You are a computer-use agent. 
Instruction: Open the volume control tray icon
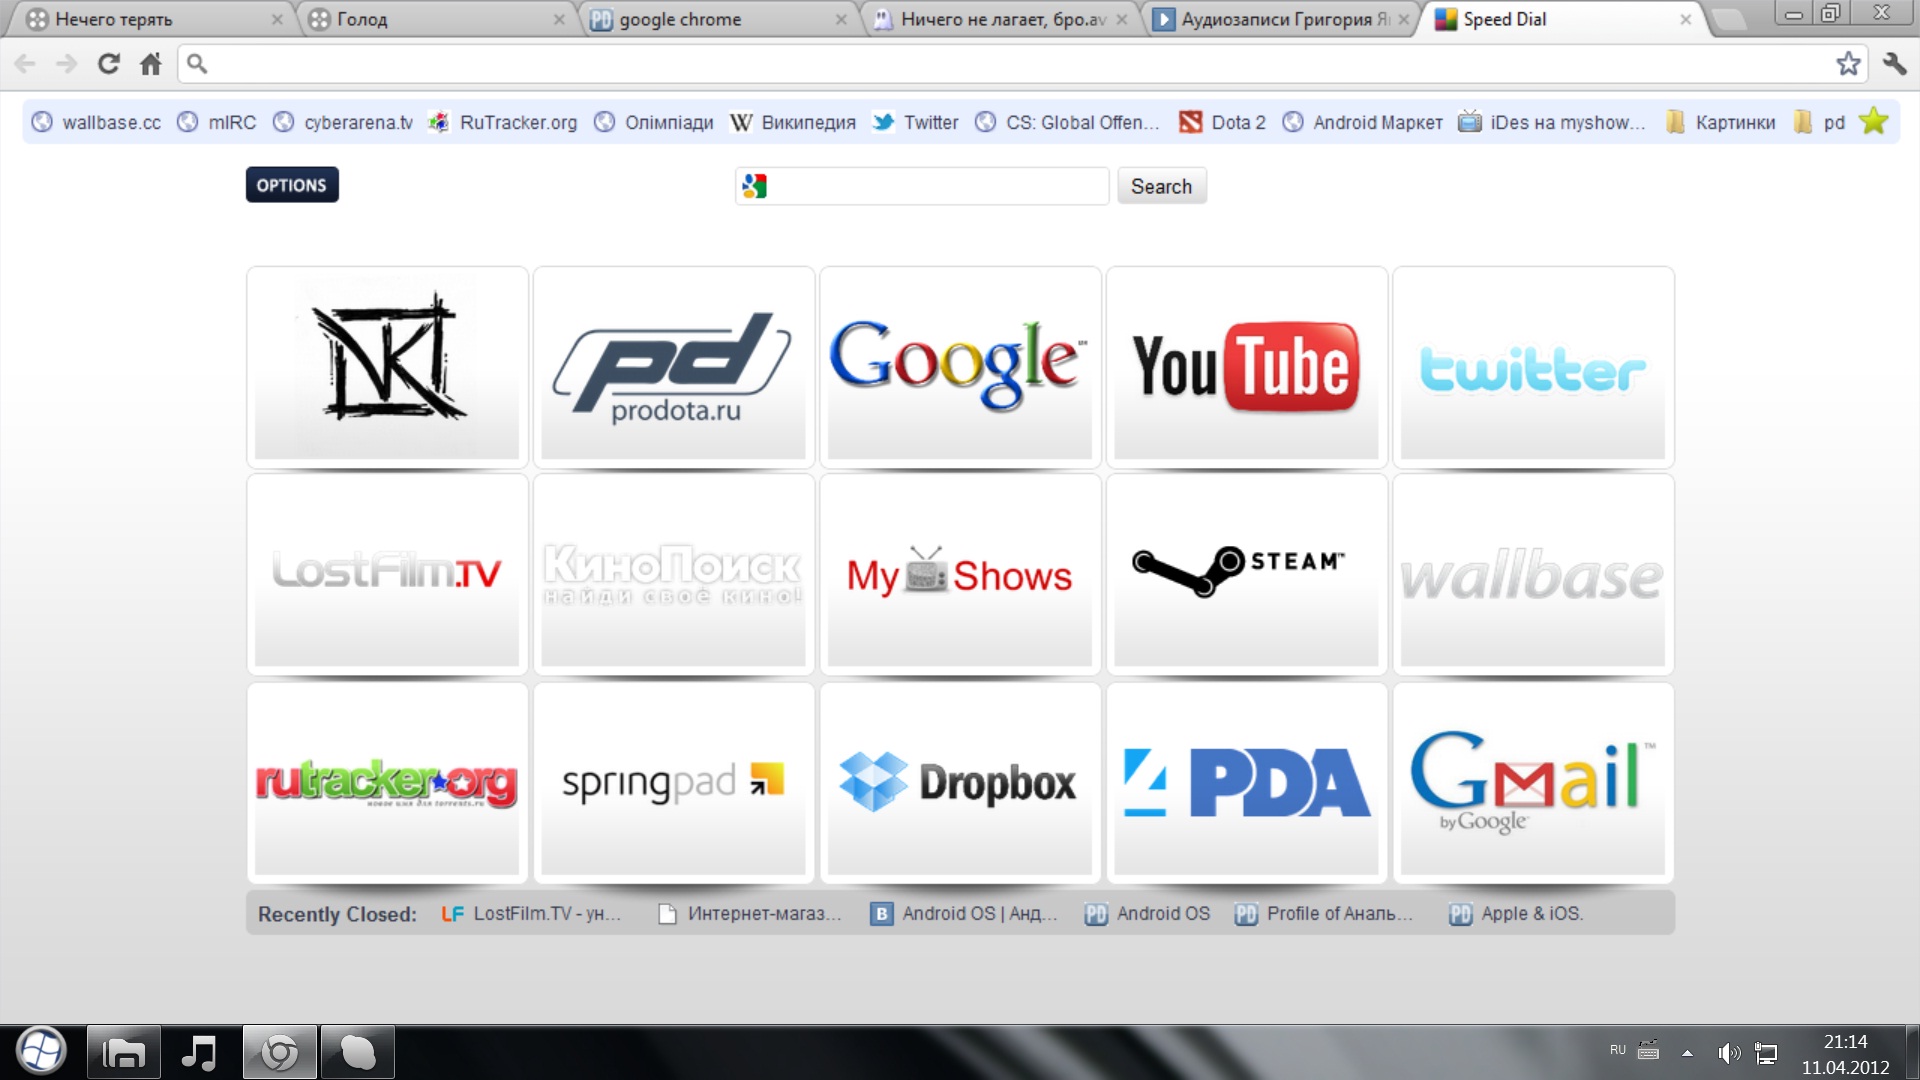click(x=1728, y=1053)
